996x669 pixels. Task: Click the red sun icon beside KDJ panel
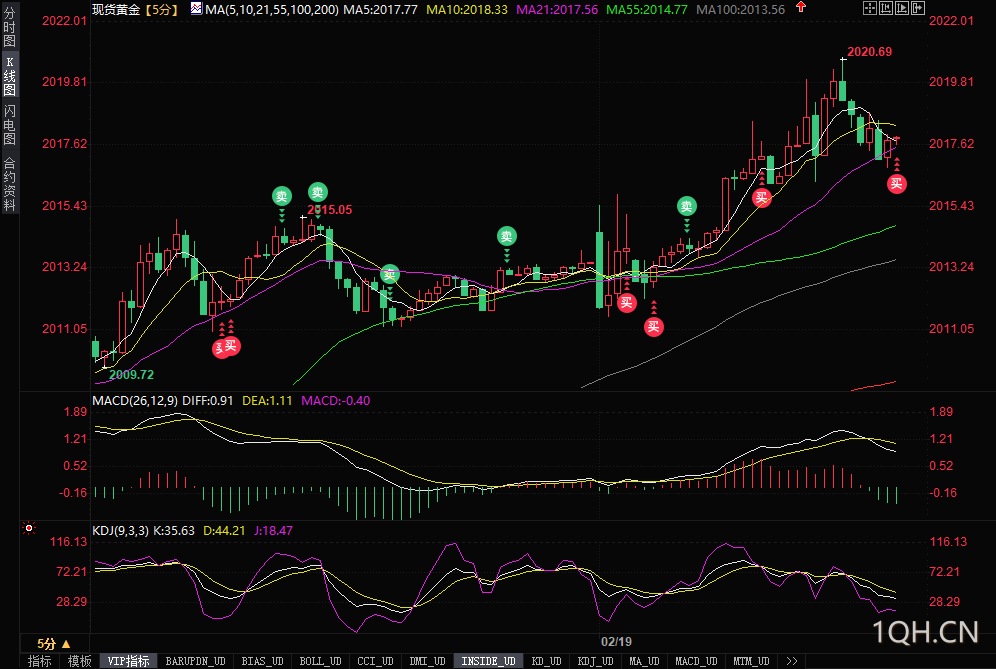[x=29, y=528]
